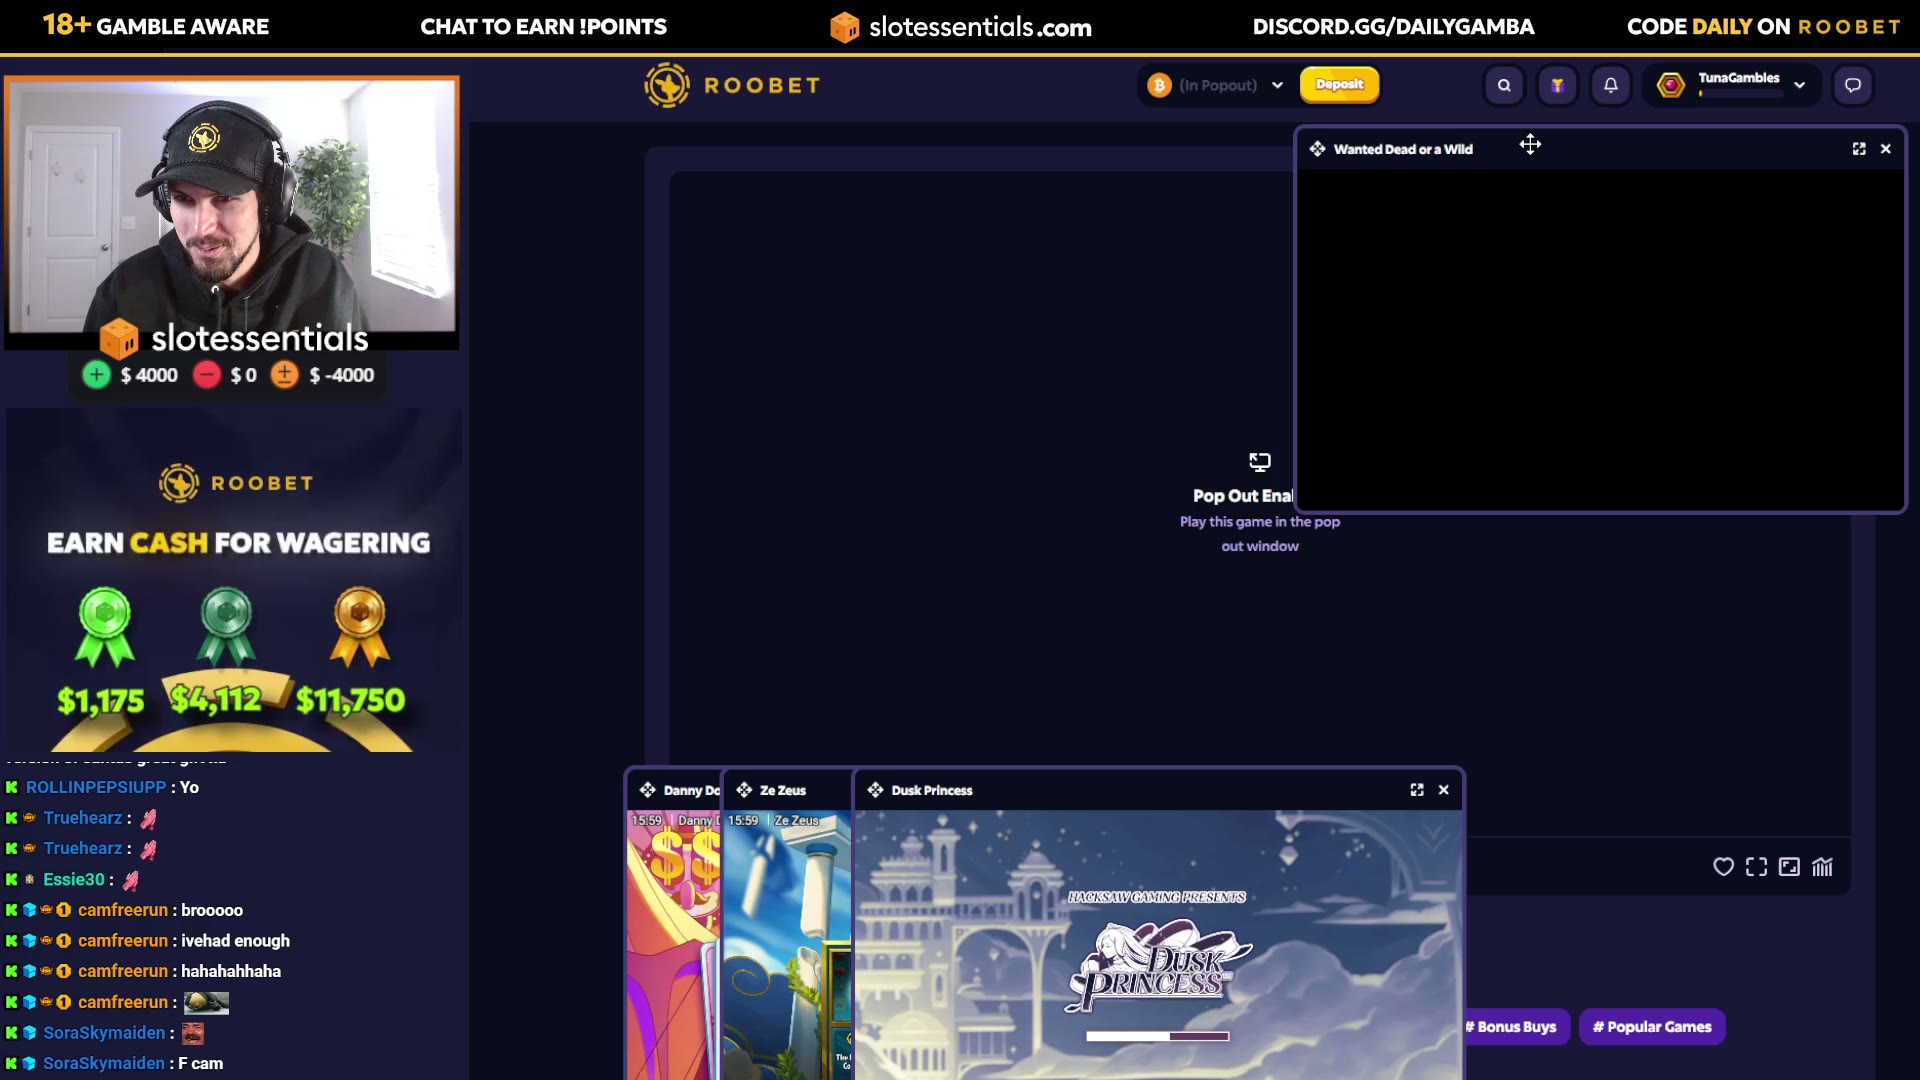The image size is (1920, 1080).
Task: Open the notifications bell
Action: click(x=1611, y=85)
